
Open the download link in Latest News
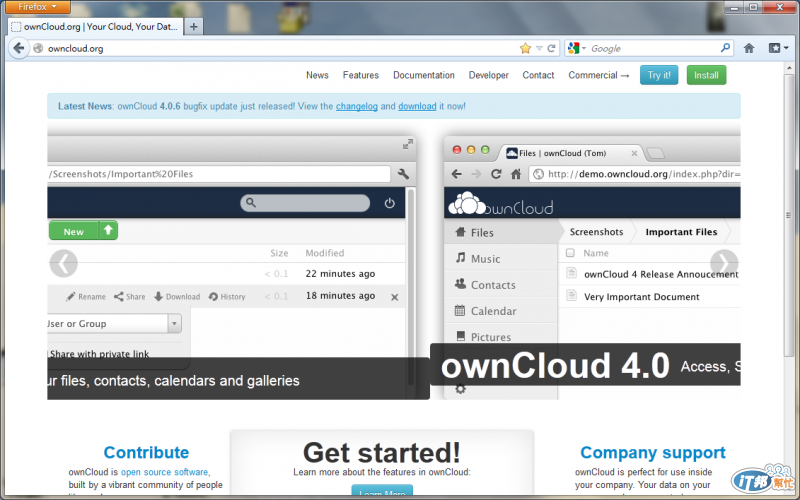tap(417, 106)
